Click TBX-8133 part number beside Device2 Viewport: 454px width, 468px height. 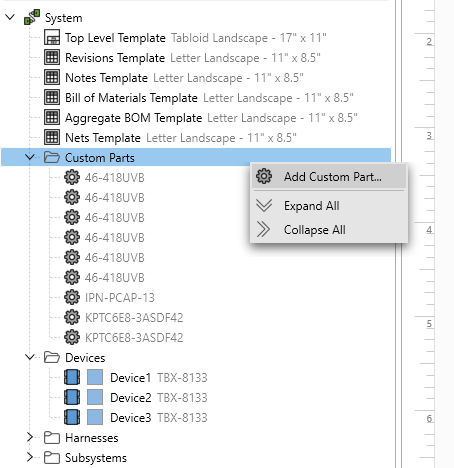click(x=182, y=398)
